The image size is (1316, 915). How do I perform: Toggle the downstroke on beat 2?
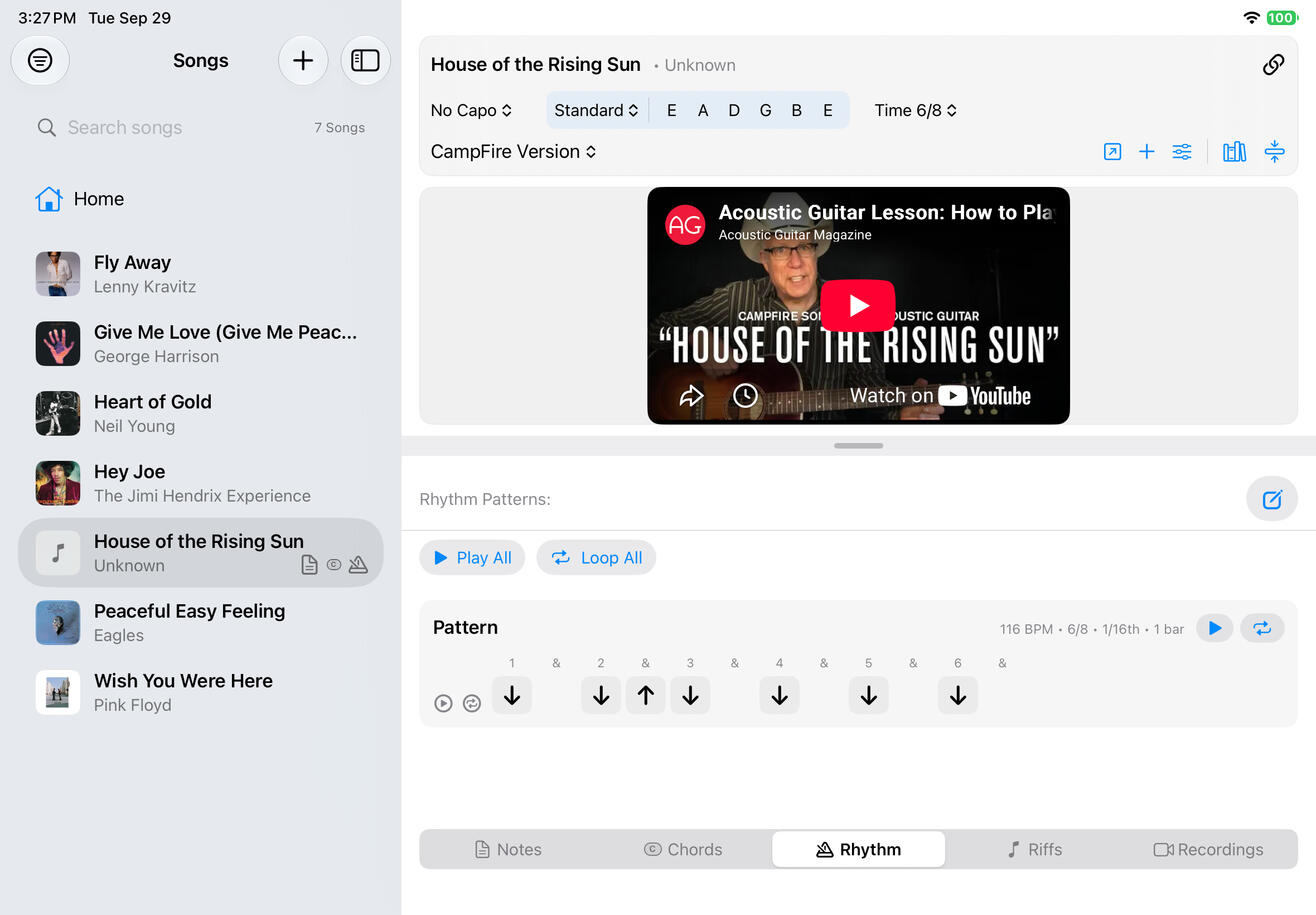click(601, 695)
